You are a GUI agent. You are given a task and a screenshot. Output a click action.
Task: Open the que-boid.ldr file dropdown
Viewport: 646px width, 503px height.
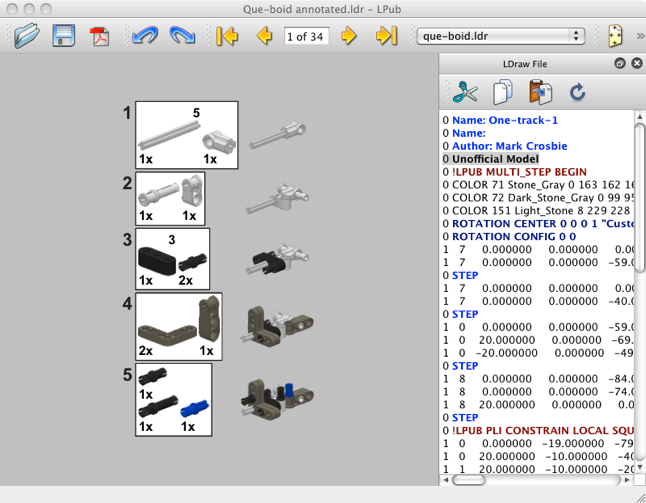(x=501, y=37)
